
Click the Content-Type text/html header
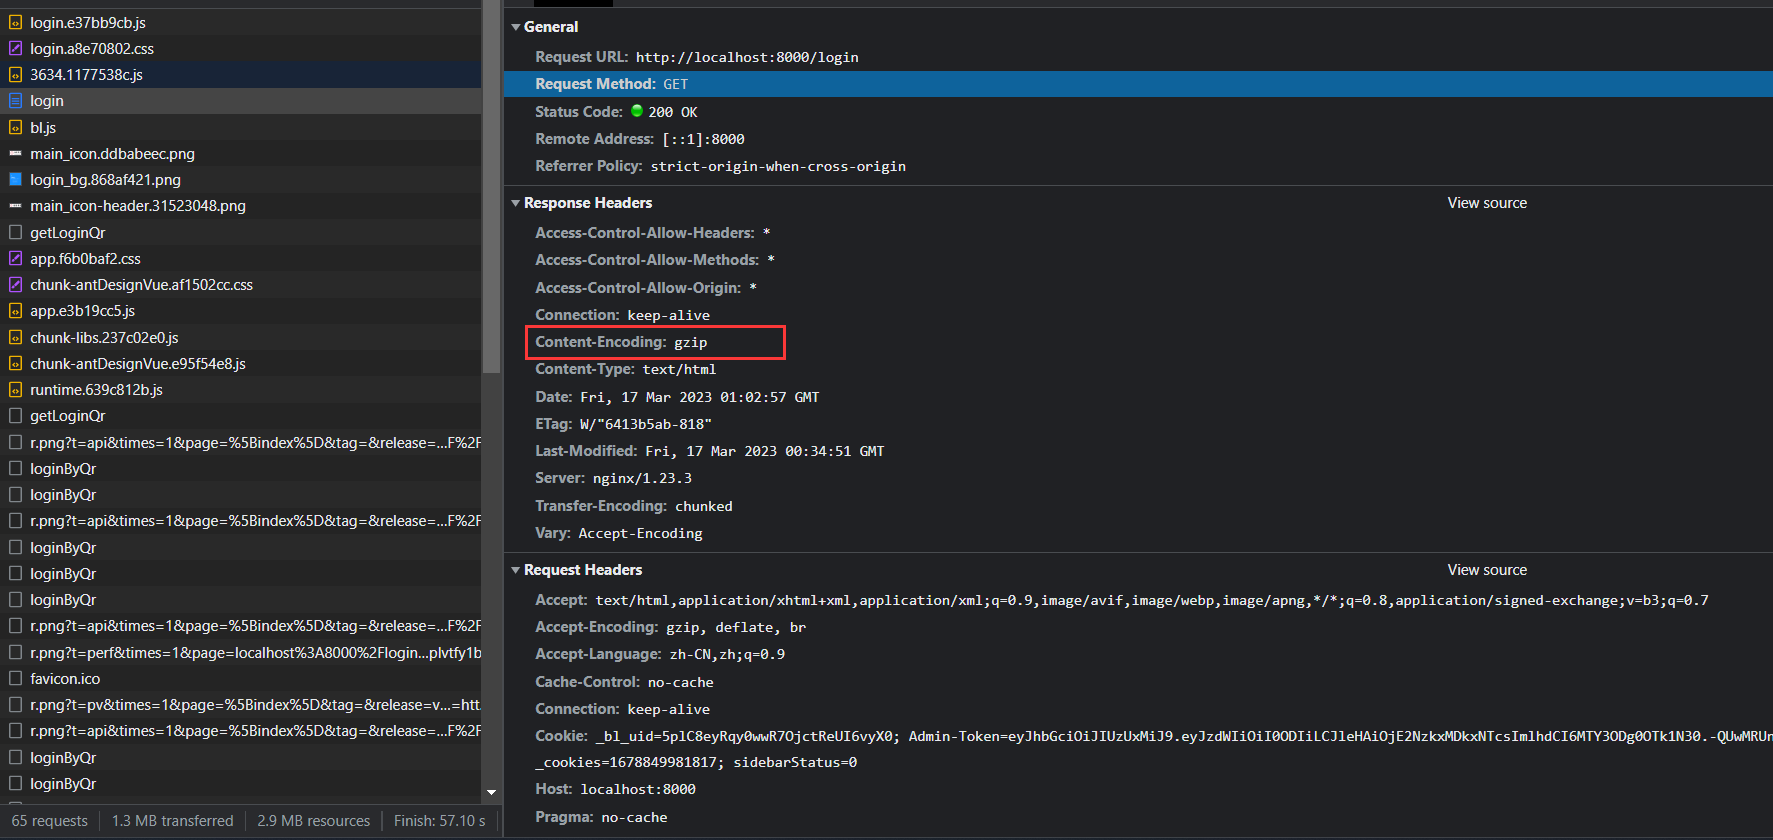[625, 369]
